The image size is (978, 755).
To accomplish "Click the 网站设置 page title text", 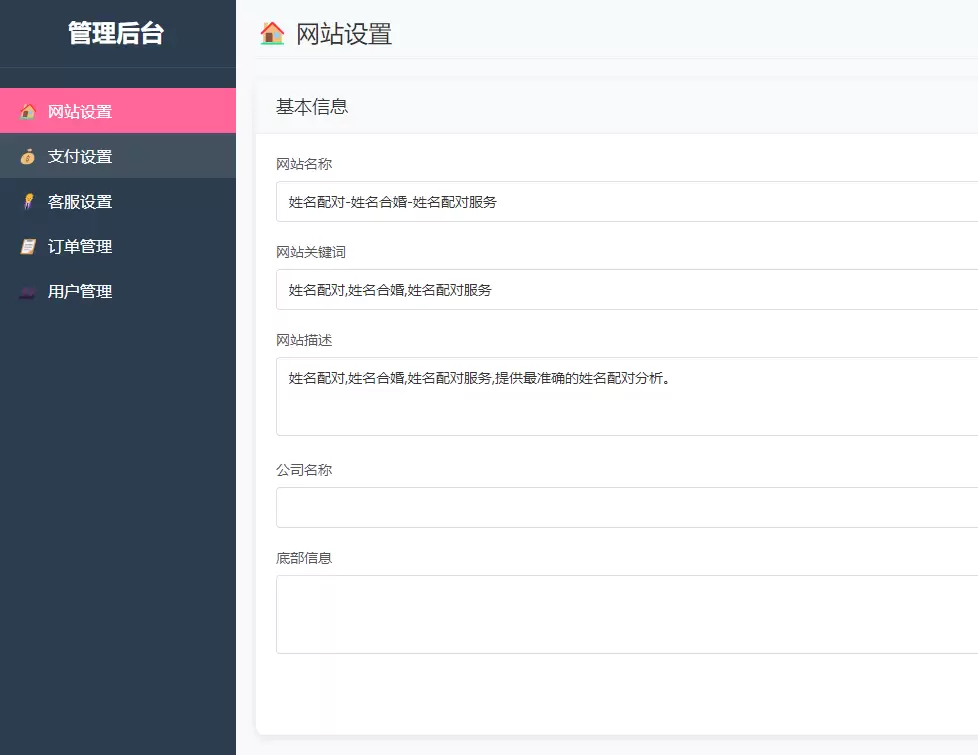I will [x=344, y=33].
